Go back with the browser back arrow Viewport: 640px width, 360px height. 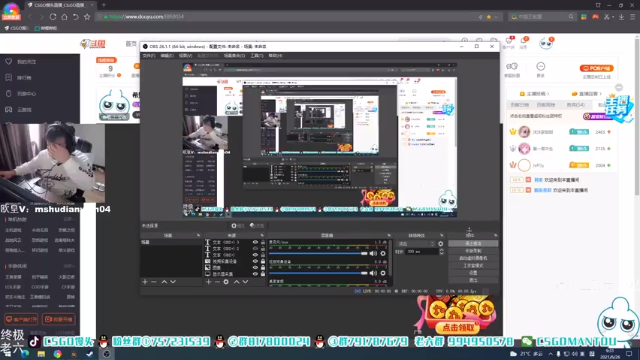[30, 17]
